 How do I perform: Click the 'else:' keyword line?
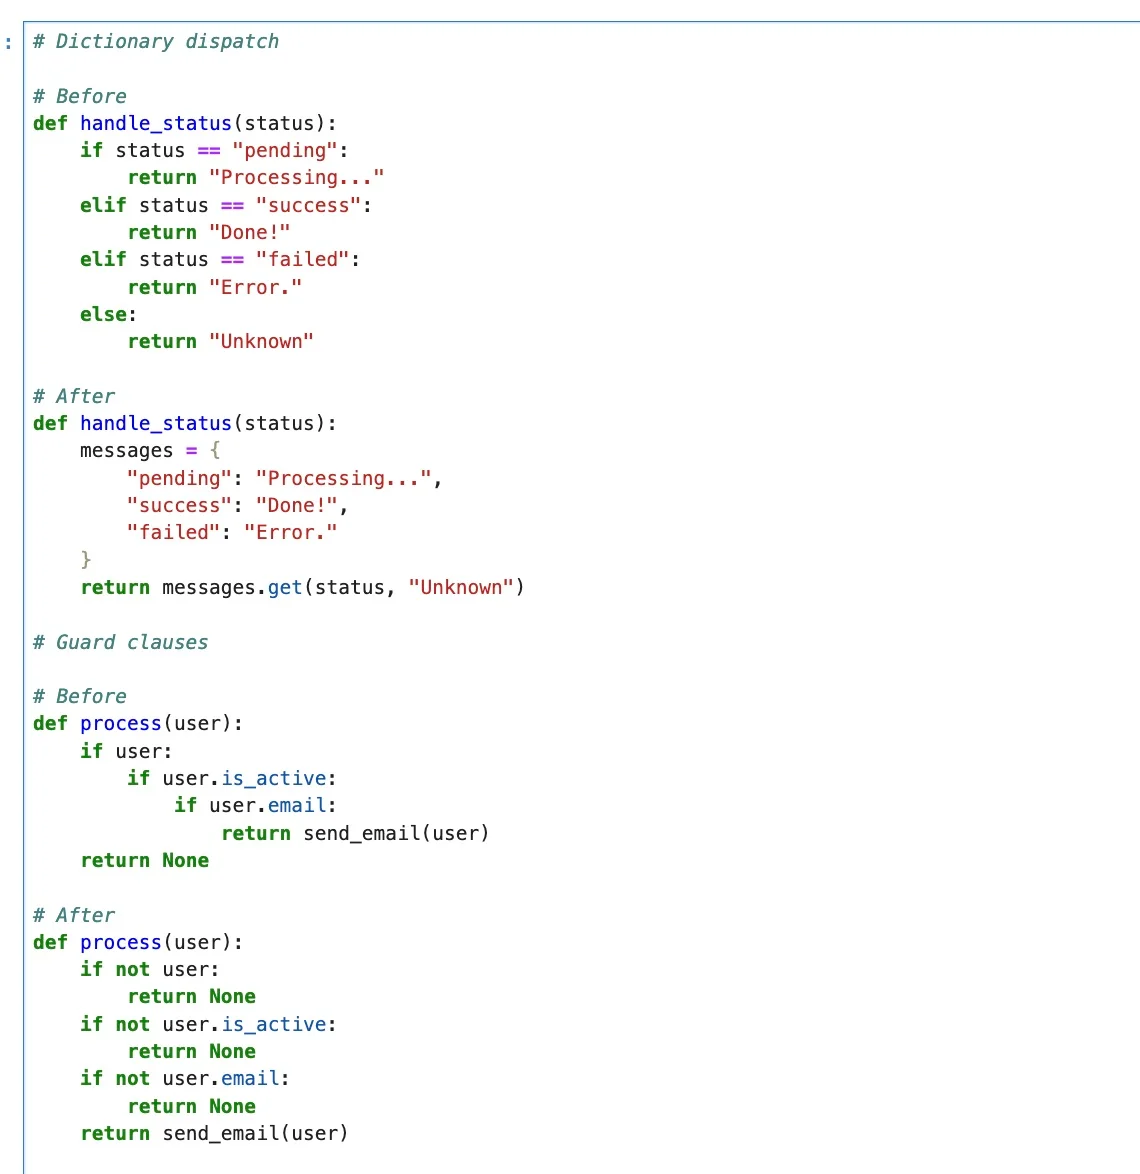tap(109, 314)
